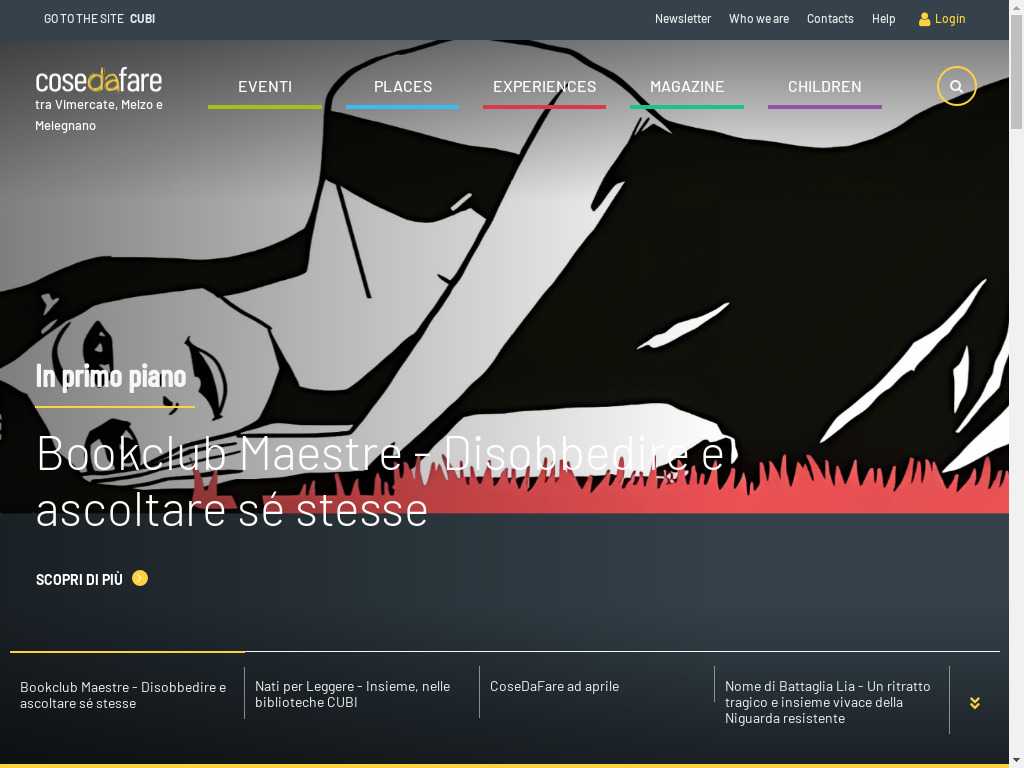
Task: Open the Who we are page
Action: click(758, 19)
